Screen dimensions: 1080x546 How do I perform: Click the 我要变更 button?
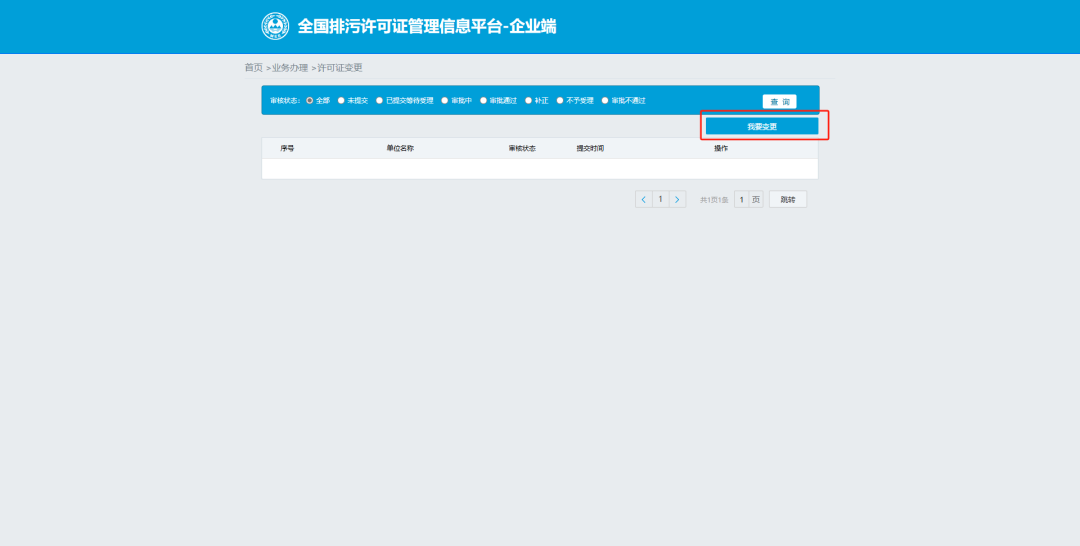click(x=762, y=127)
